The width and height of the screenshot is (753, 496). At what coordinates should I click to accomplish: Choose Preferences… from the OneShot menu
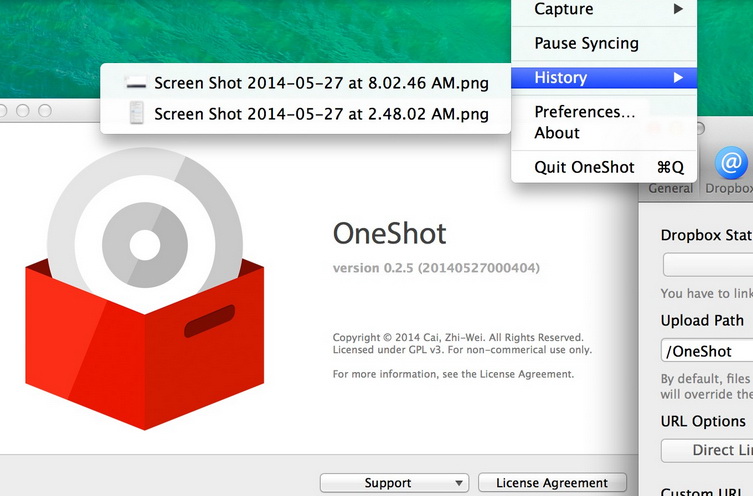coord(604,112)
